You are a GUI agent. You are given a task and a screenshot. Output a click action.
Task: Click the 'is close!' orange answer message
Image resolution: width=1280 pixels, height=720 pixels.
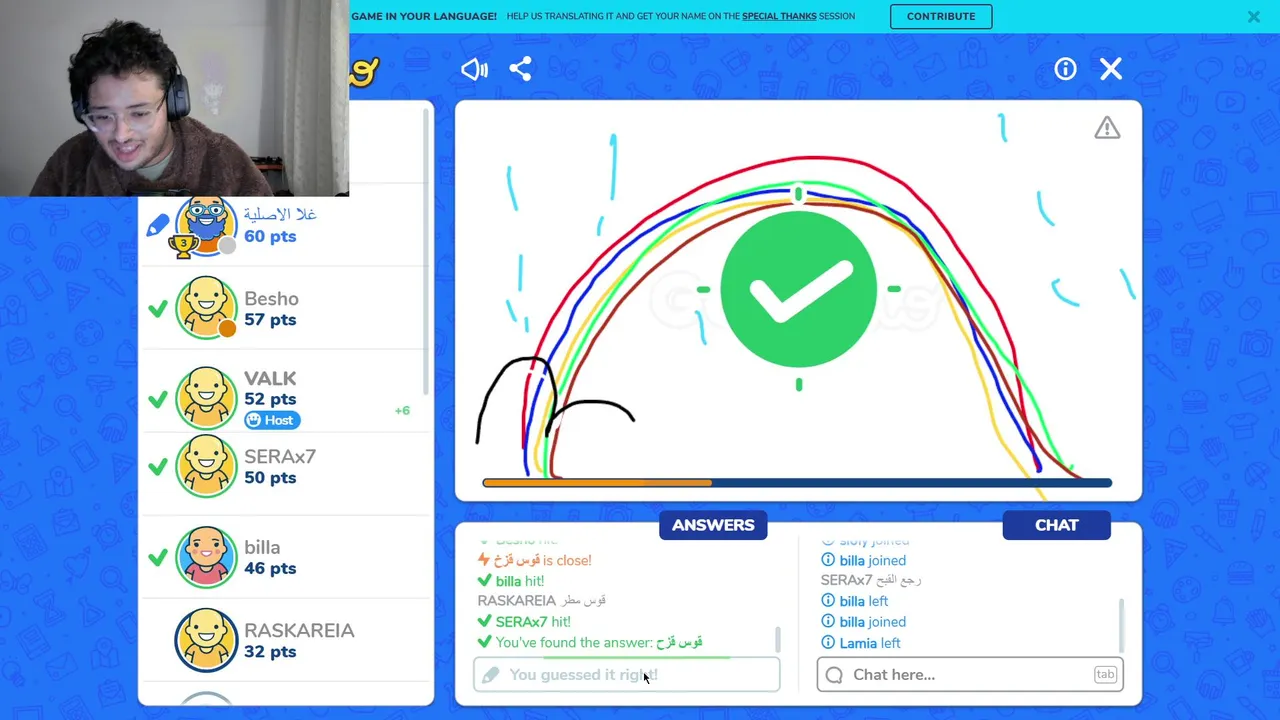(x=534, y=561)
